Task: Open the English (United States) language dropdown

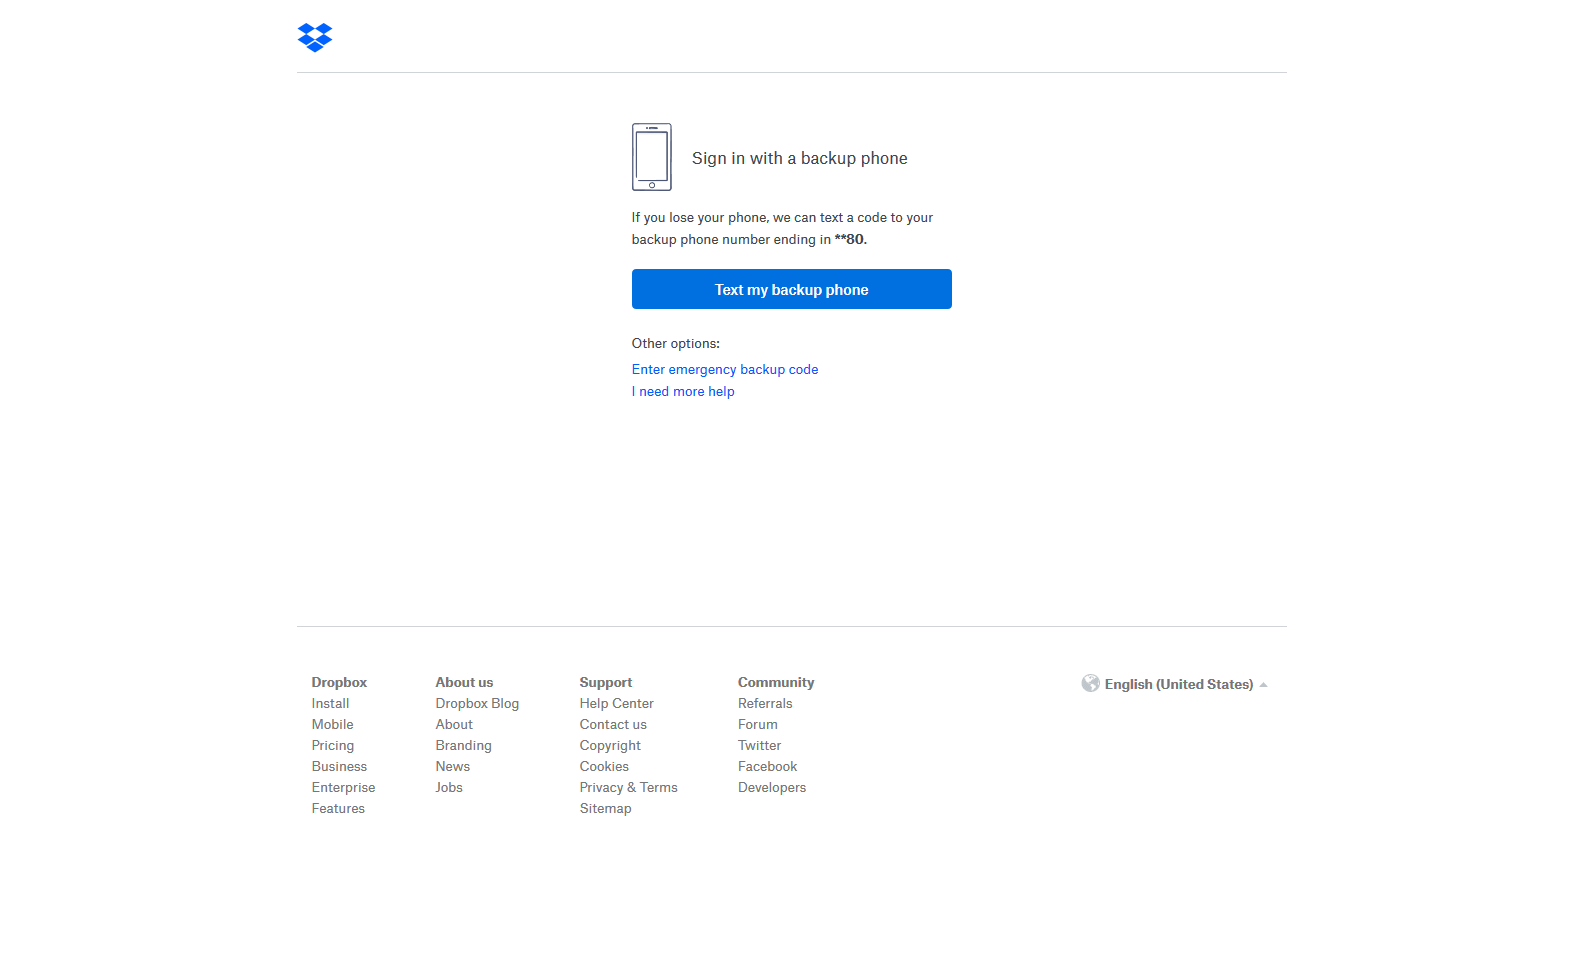Action: click(x=1178, y=684)
